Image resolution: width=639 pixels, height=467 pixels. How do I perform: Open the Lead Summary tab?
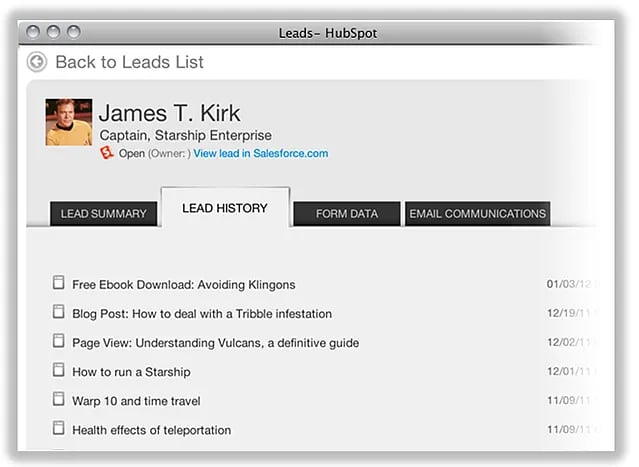(104, 214)
